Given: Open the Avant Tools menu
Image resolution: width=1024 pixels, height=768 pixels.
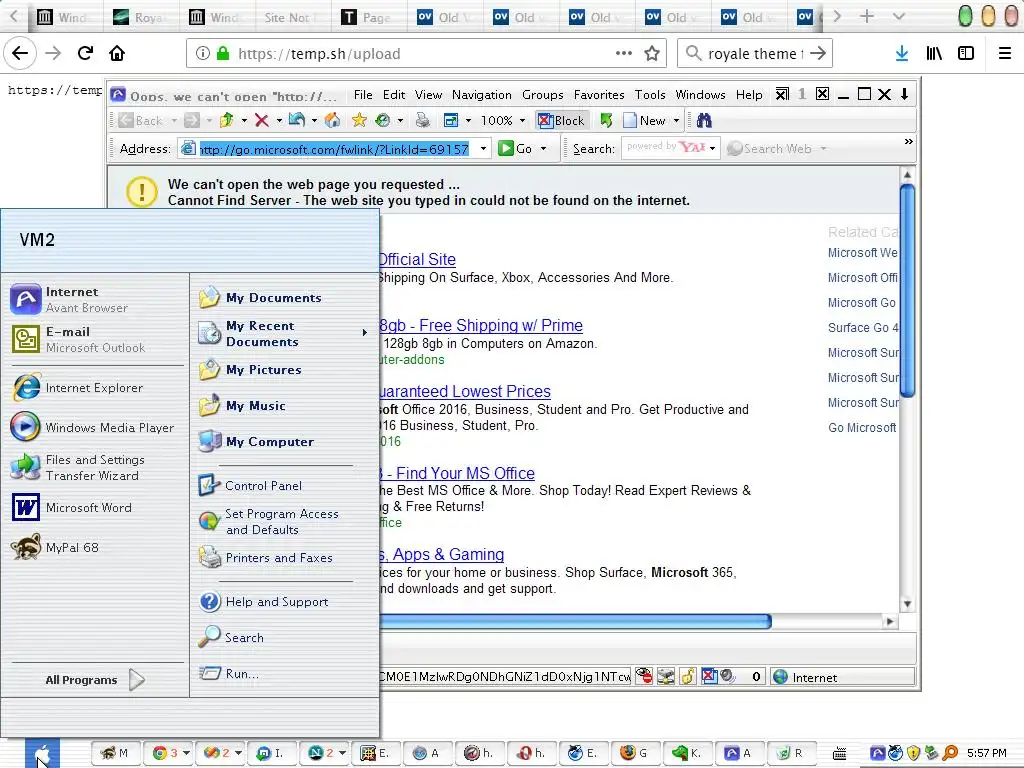Looking at the screenshot, I should coord(650,95).
